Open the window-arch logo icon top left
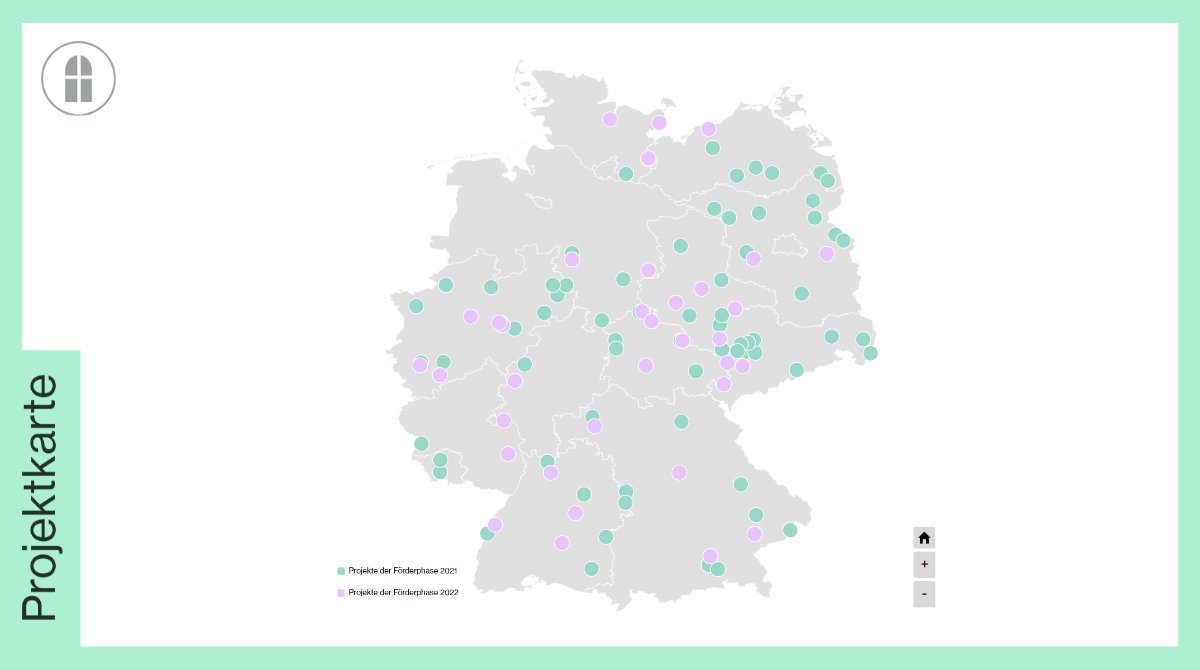 (x=77, y=77)
